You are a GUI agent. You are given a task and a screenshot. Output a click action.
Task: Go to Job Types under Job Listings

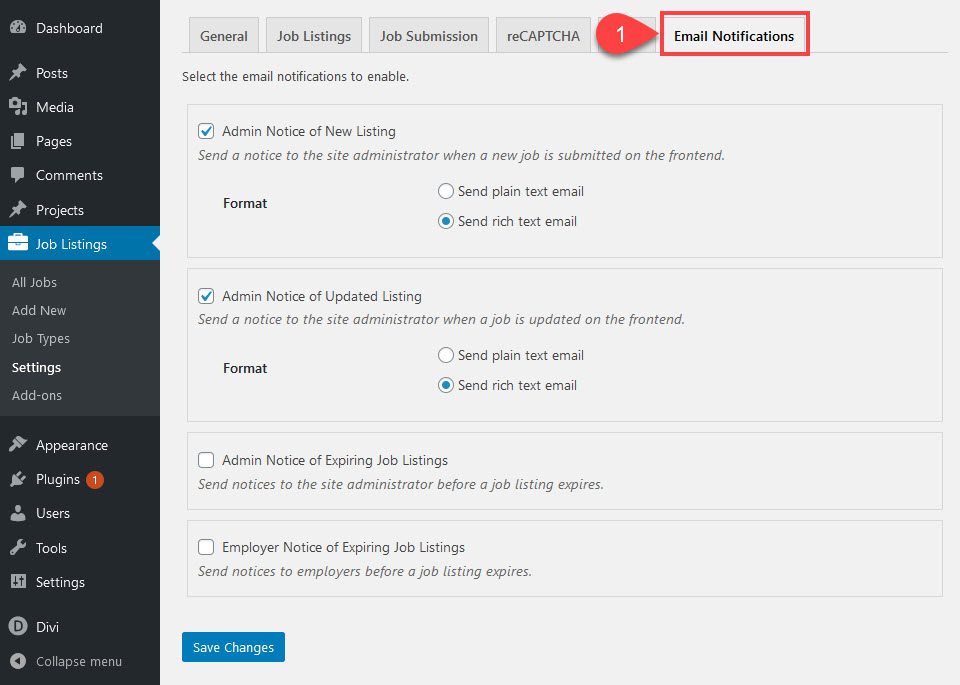39,338
